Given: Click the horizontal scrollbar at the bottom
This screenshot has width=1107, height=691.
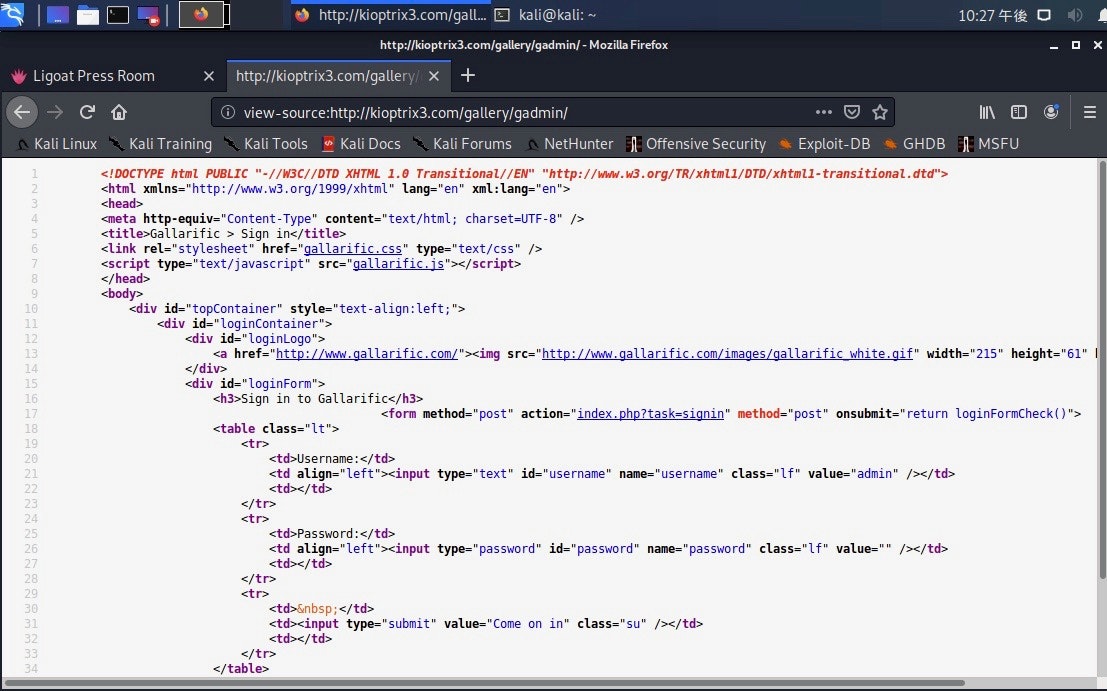Looking at the screenshot, I should pyautogui.click(x=484, y=683).
